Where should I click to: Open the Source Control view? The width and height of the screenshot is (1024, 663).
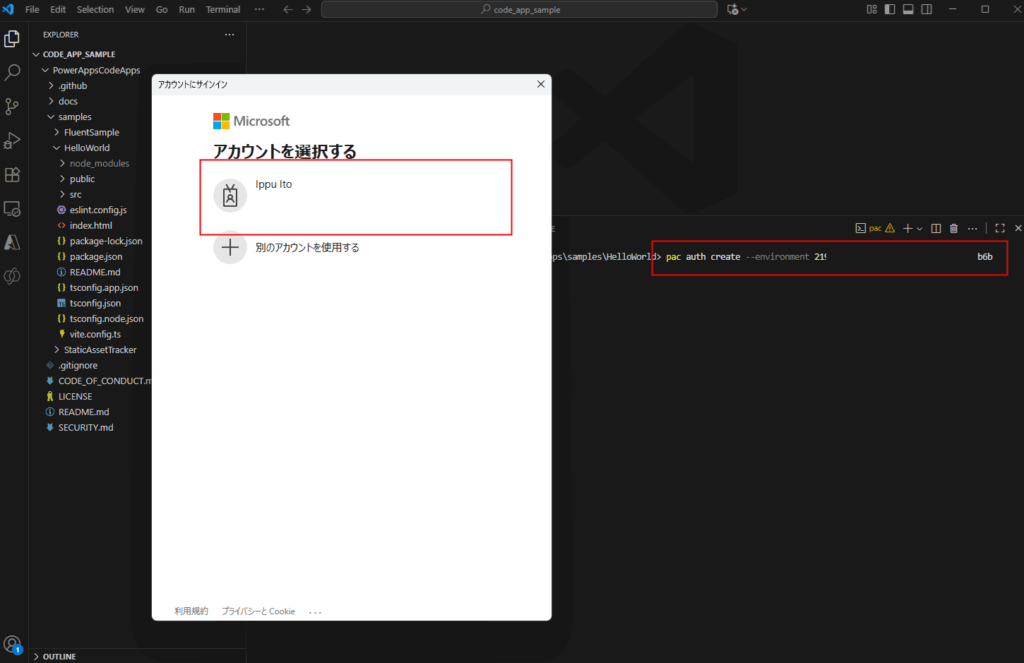point(12,106)
